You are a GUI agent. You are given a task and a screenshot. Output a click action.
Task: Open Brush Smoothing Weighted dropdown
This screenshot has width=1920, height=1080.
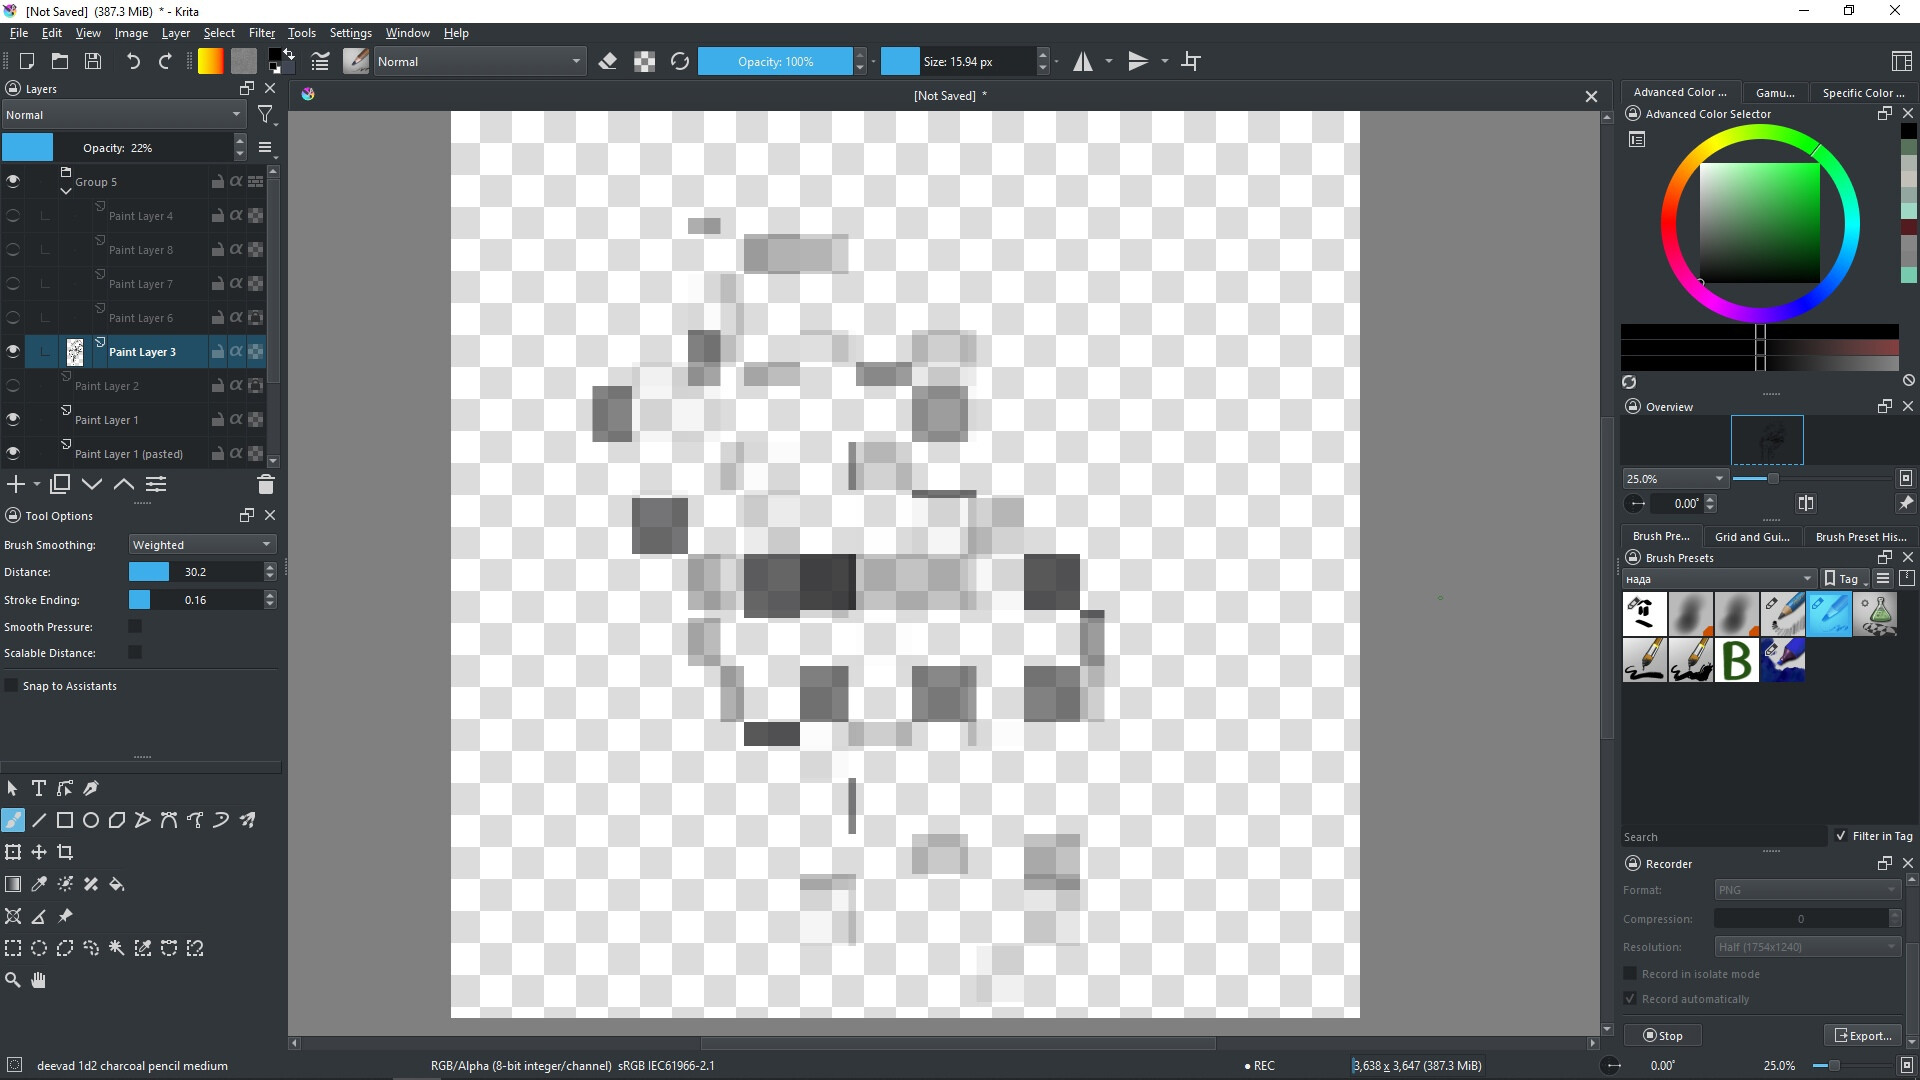point(202,545)
